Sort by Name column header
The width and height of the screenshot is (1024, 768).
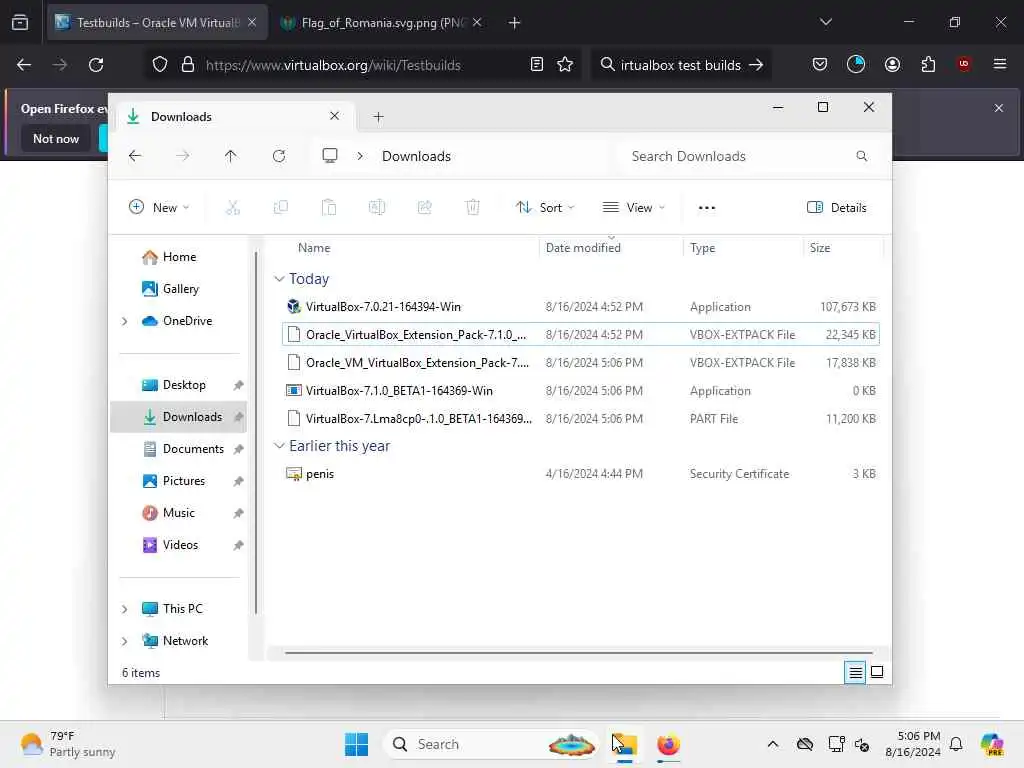coord(314,248)
